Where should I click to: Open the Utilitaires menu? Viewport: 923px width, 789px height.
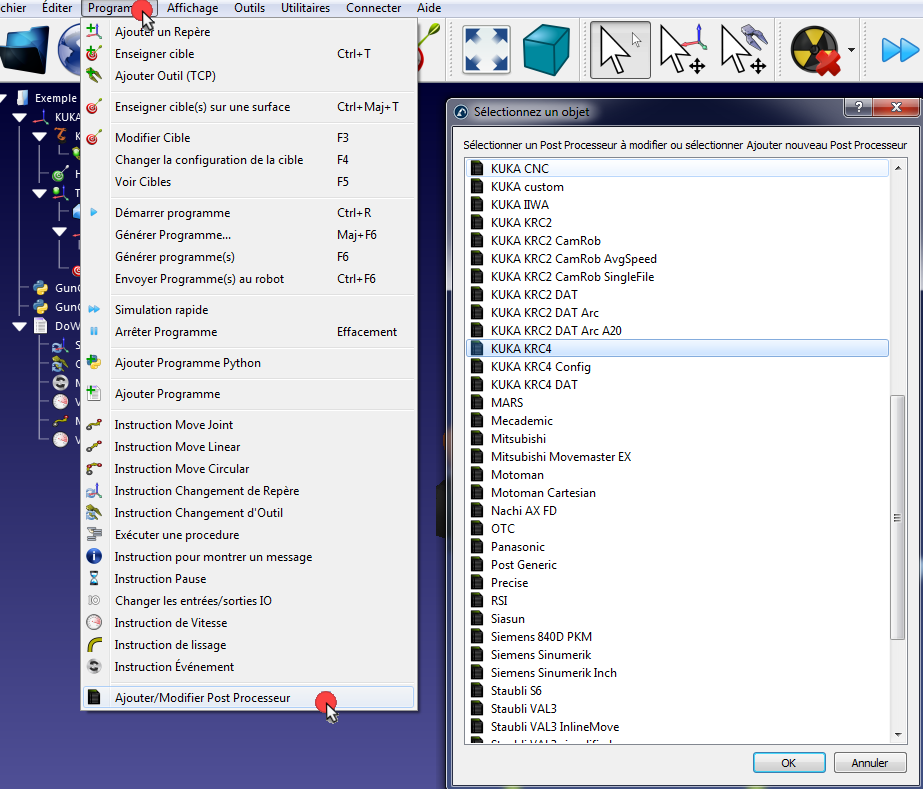point(306,8)
